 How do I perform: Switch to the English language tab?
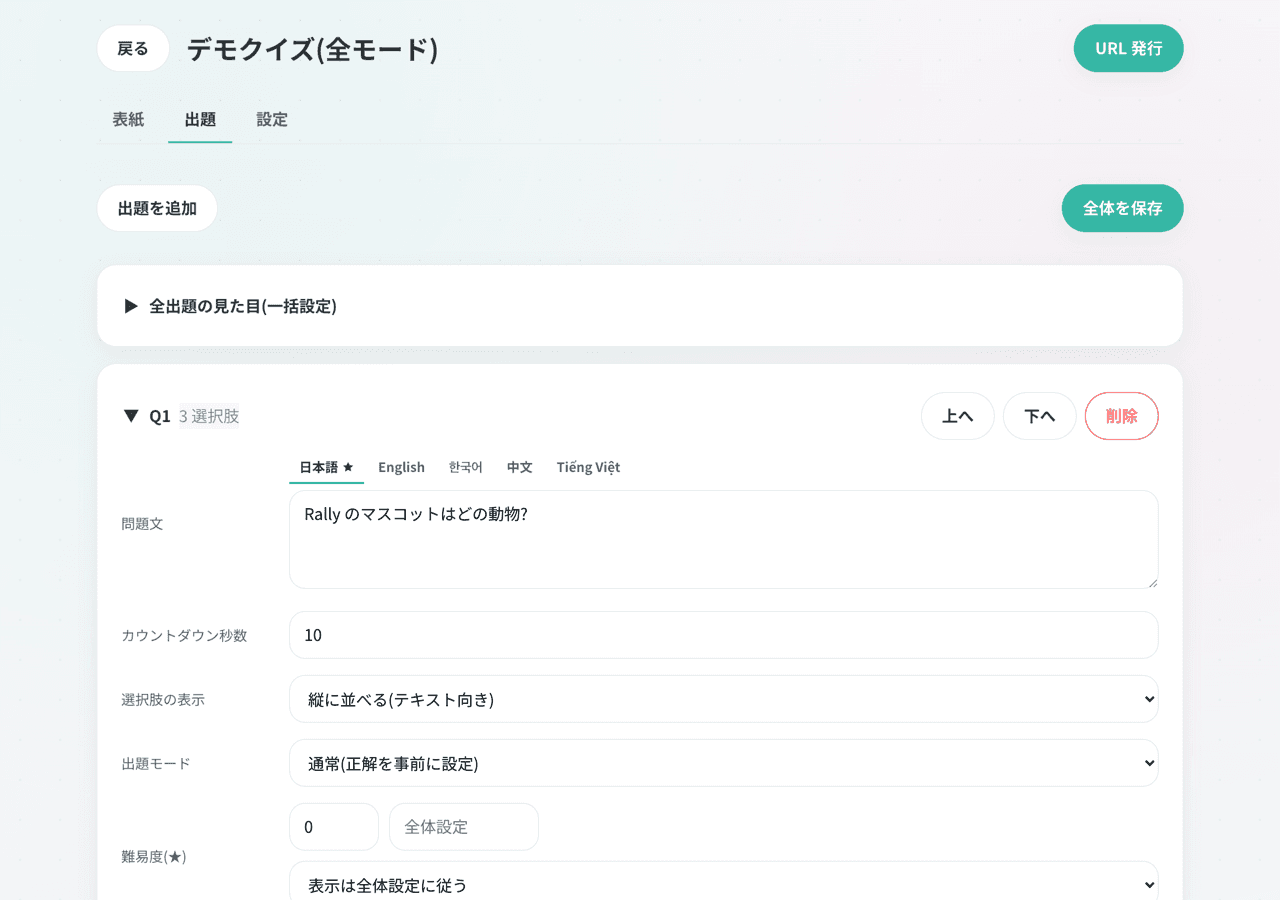click(401, 467)
